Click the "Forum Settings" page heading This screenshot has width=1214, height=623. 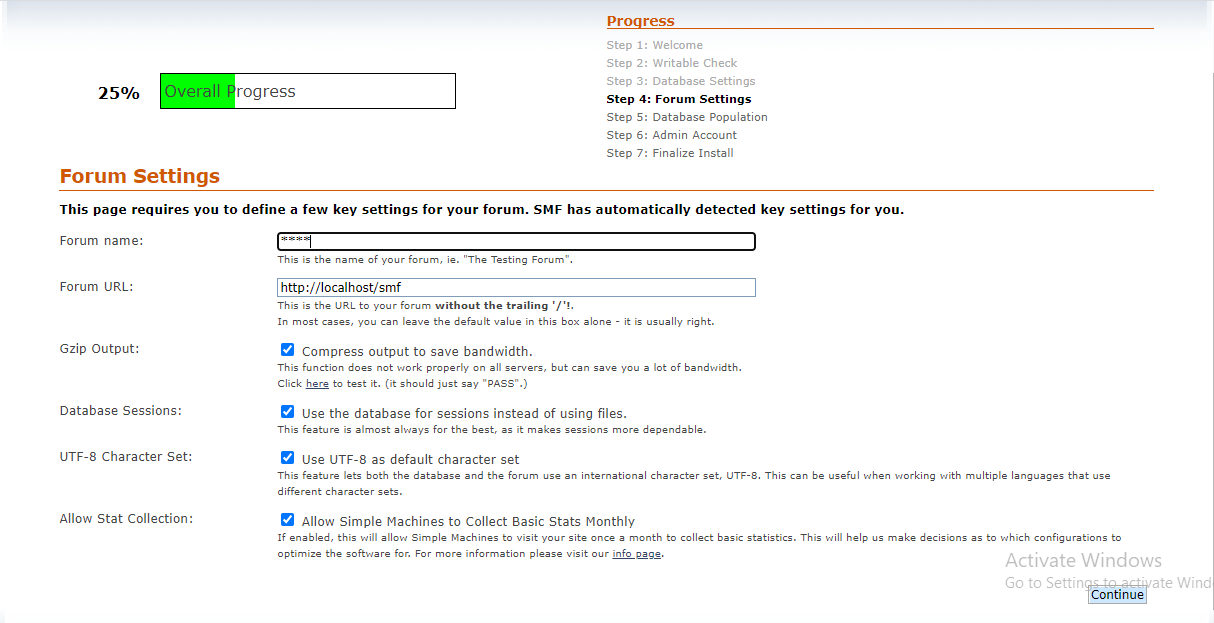point(139,175)
